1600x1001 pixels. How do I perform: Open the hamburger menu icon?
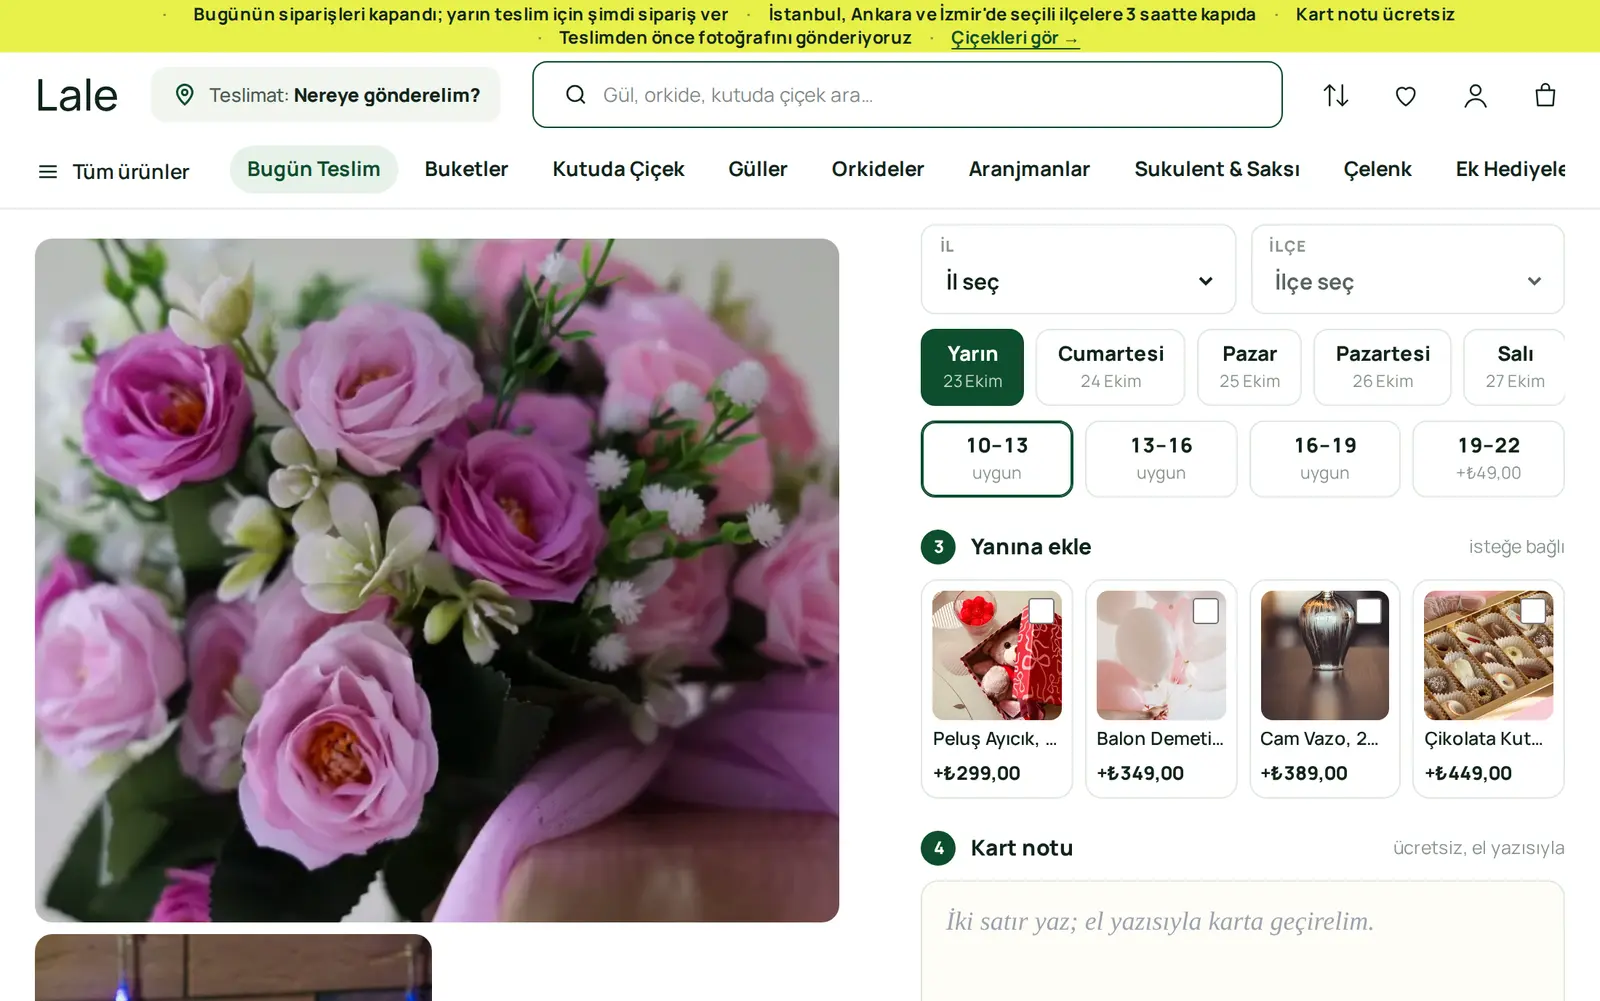48,172
